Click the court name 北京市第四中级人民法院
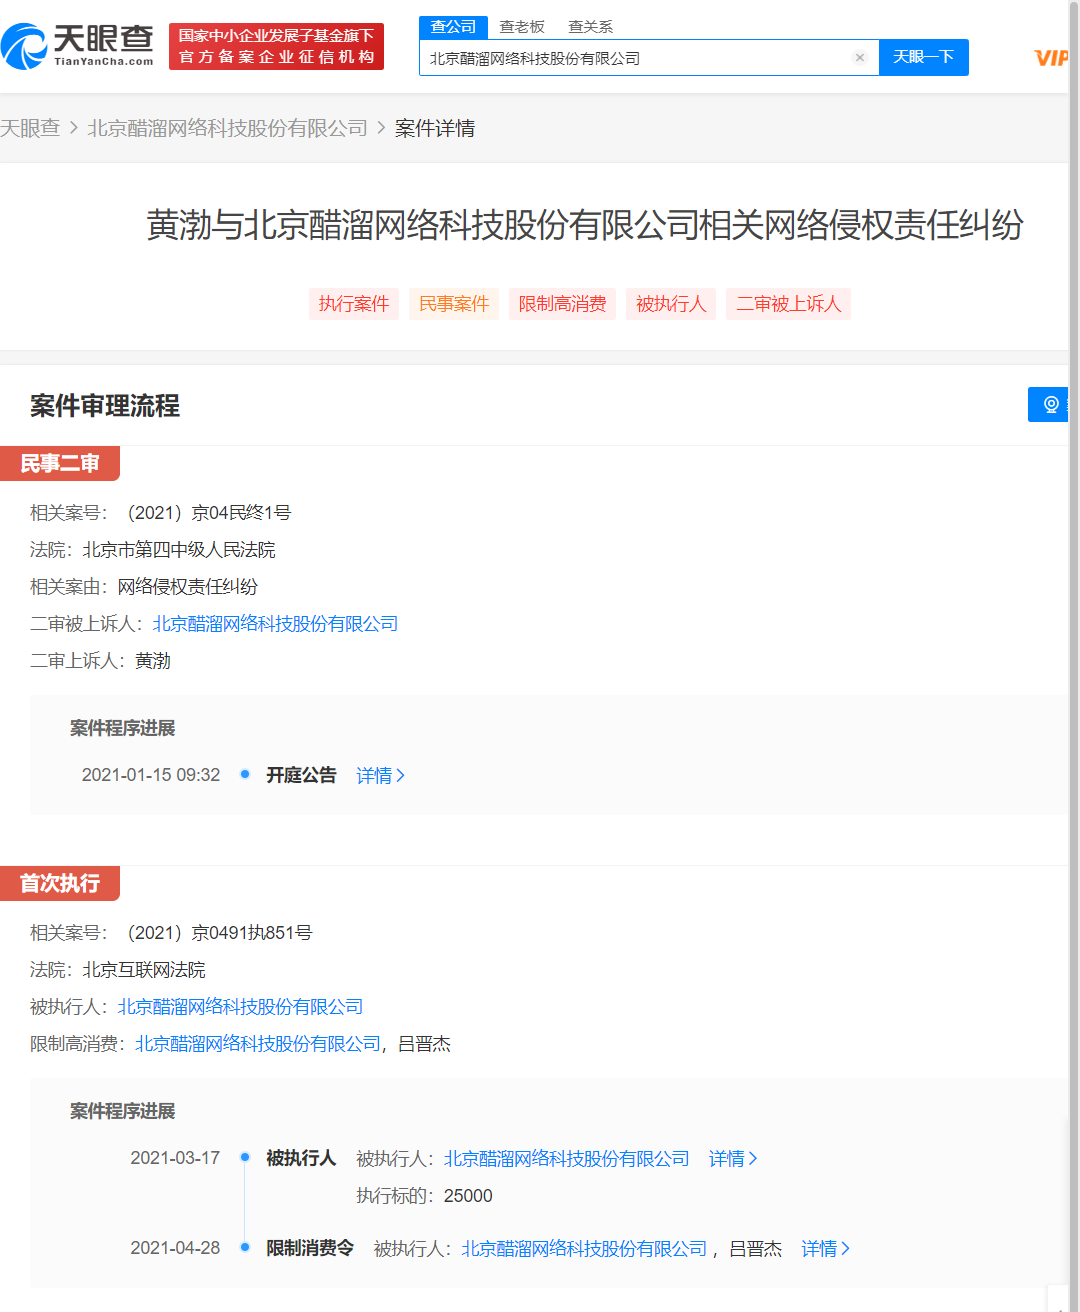Viewport: 1080px width, 1312px height. tap(179, 550)
